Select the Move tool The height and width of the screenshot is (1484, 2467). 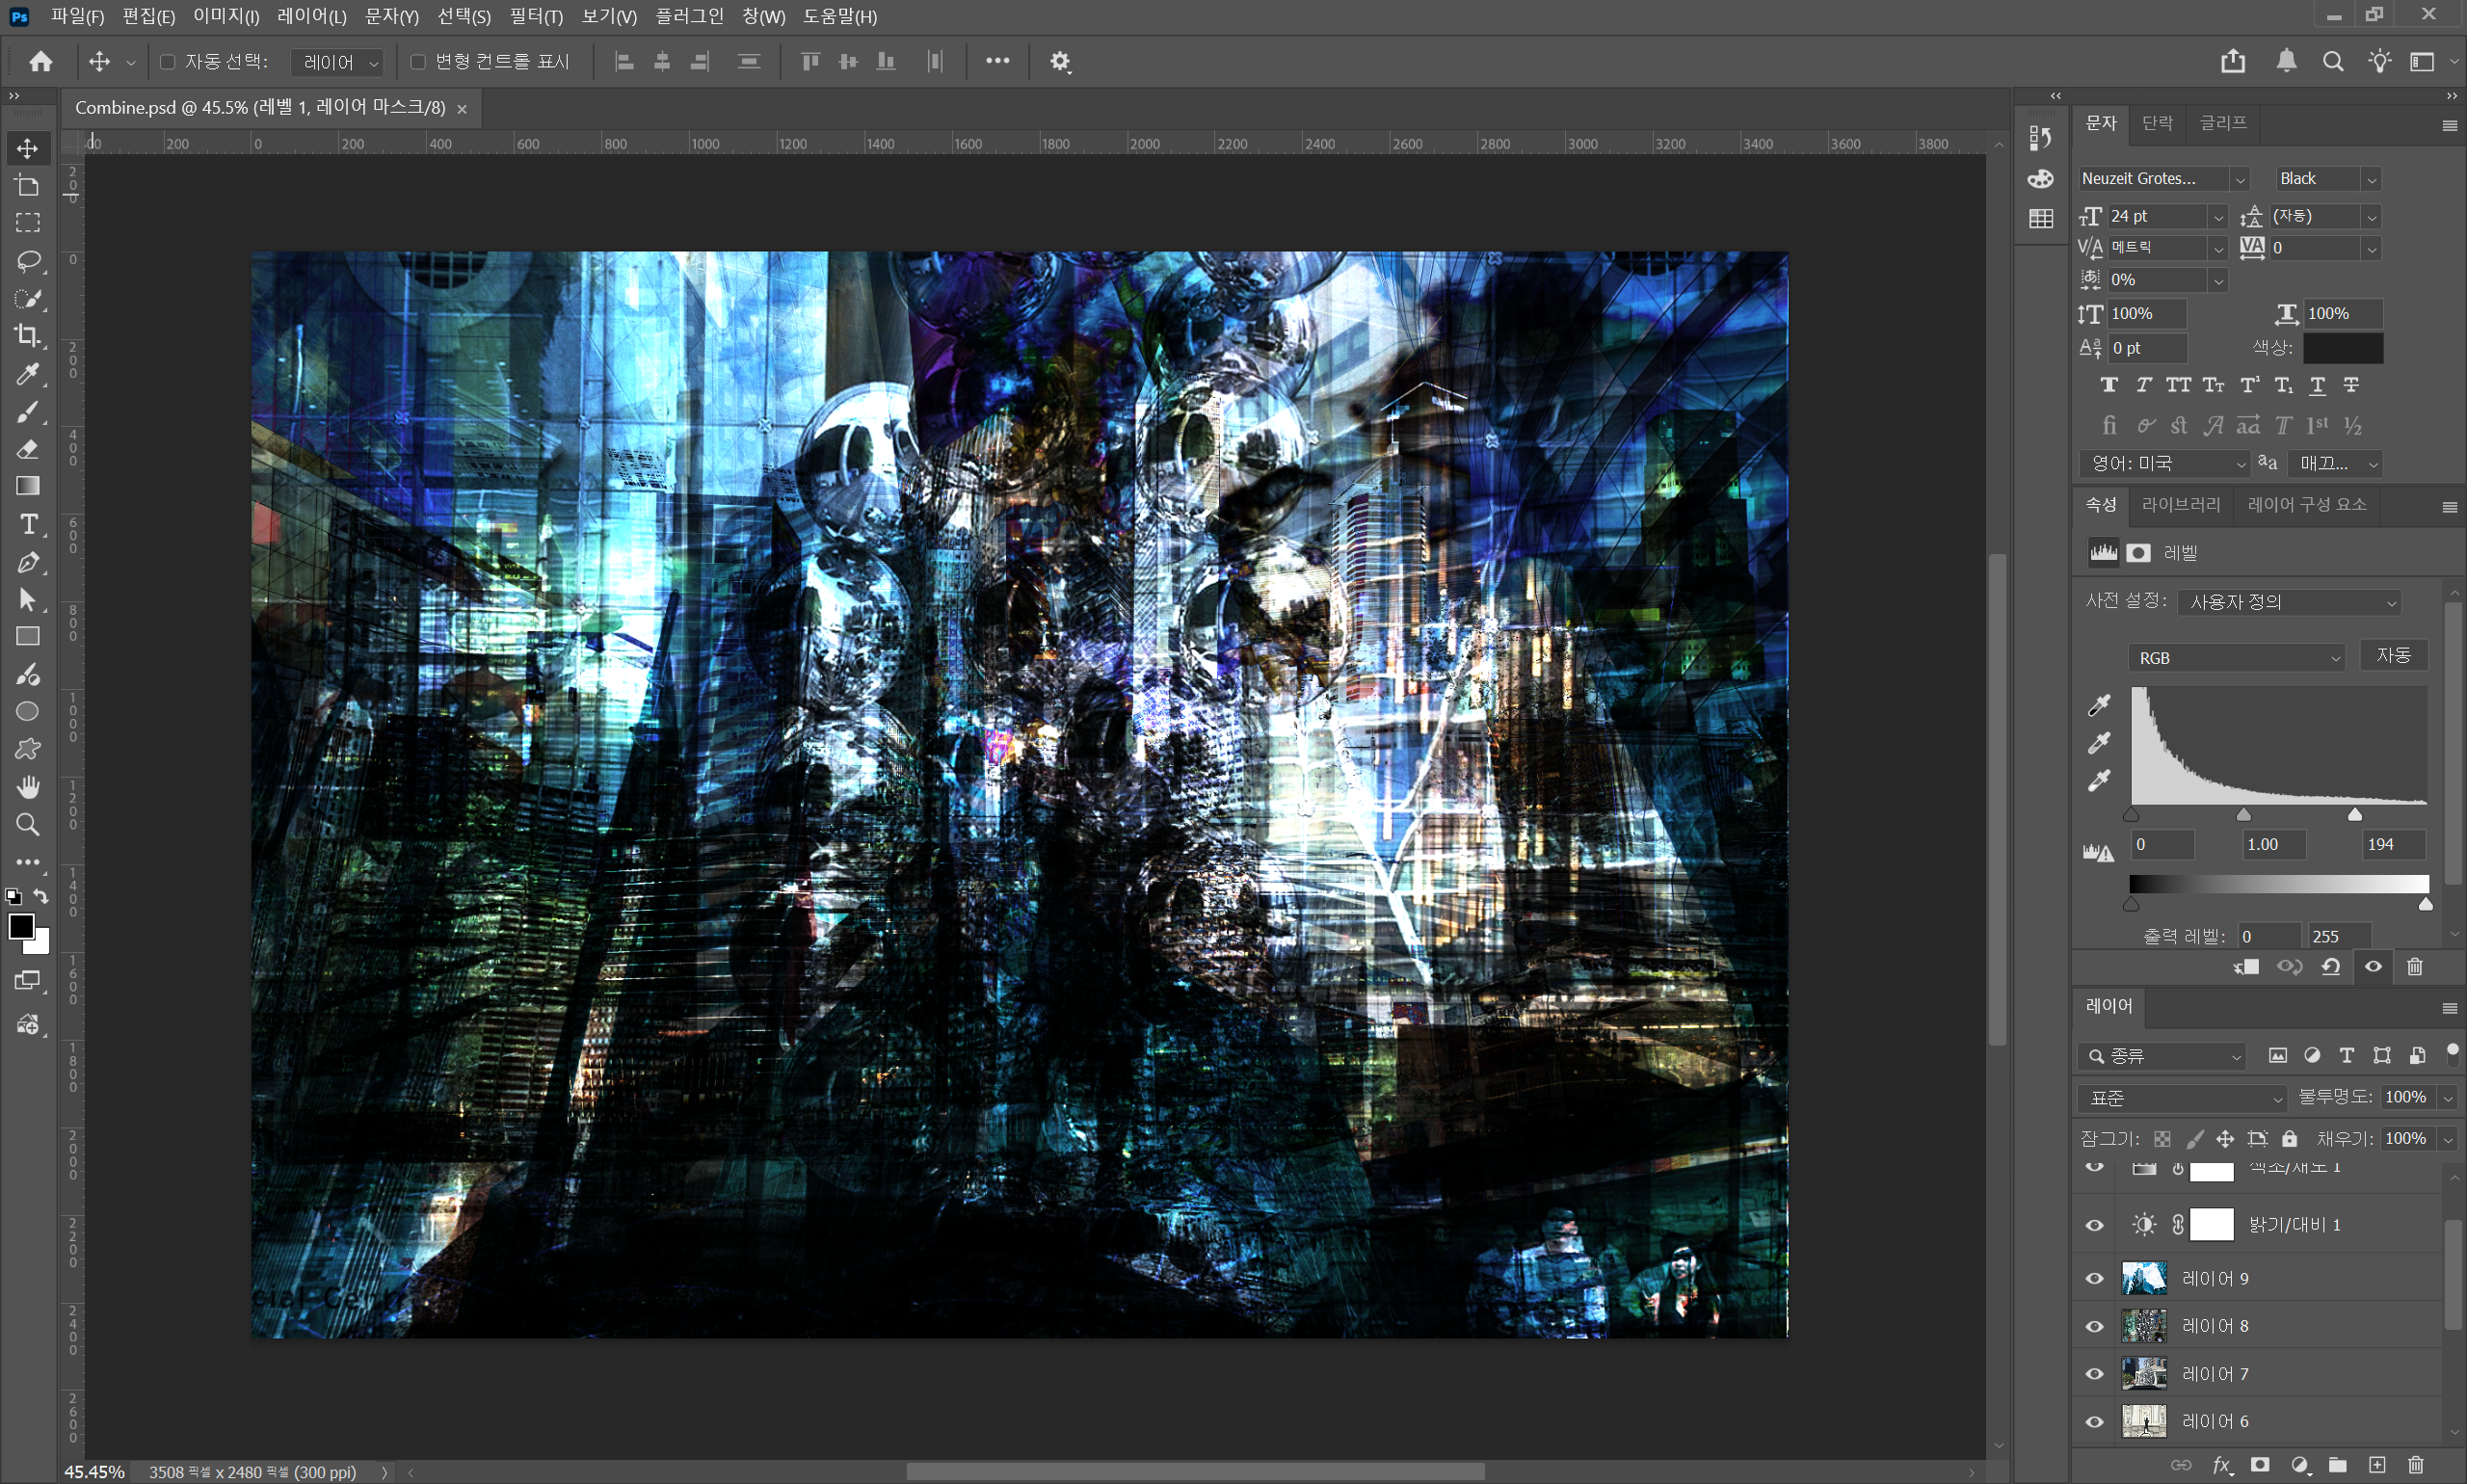click(28, 148)
